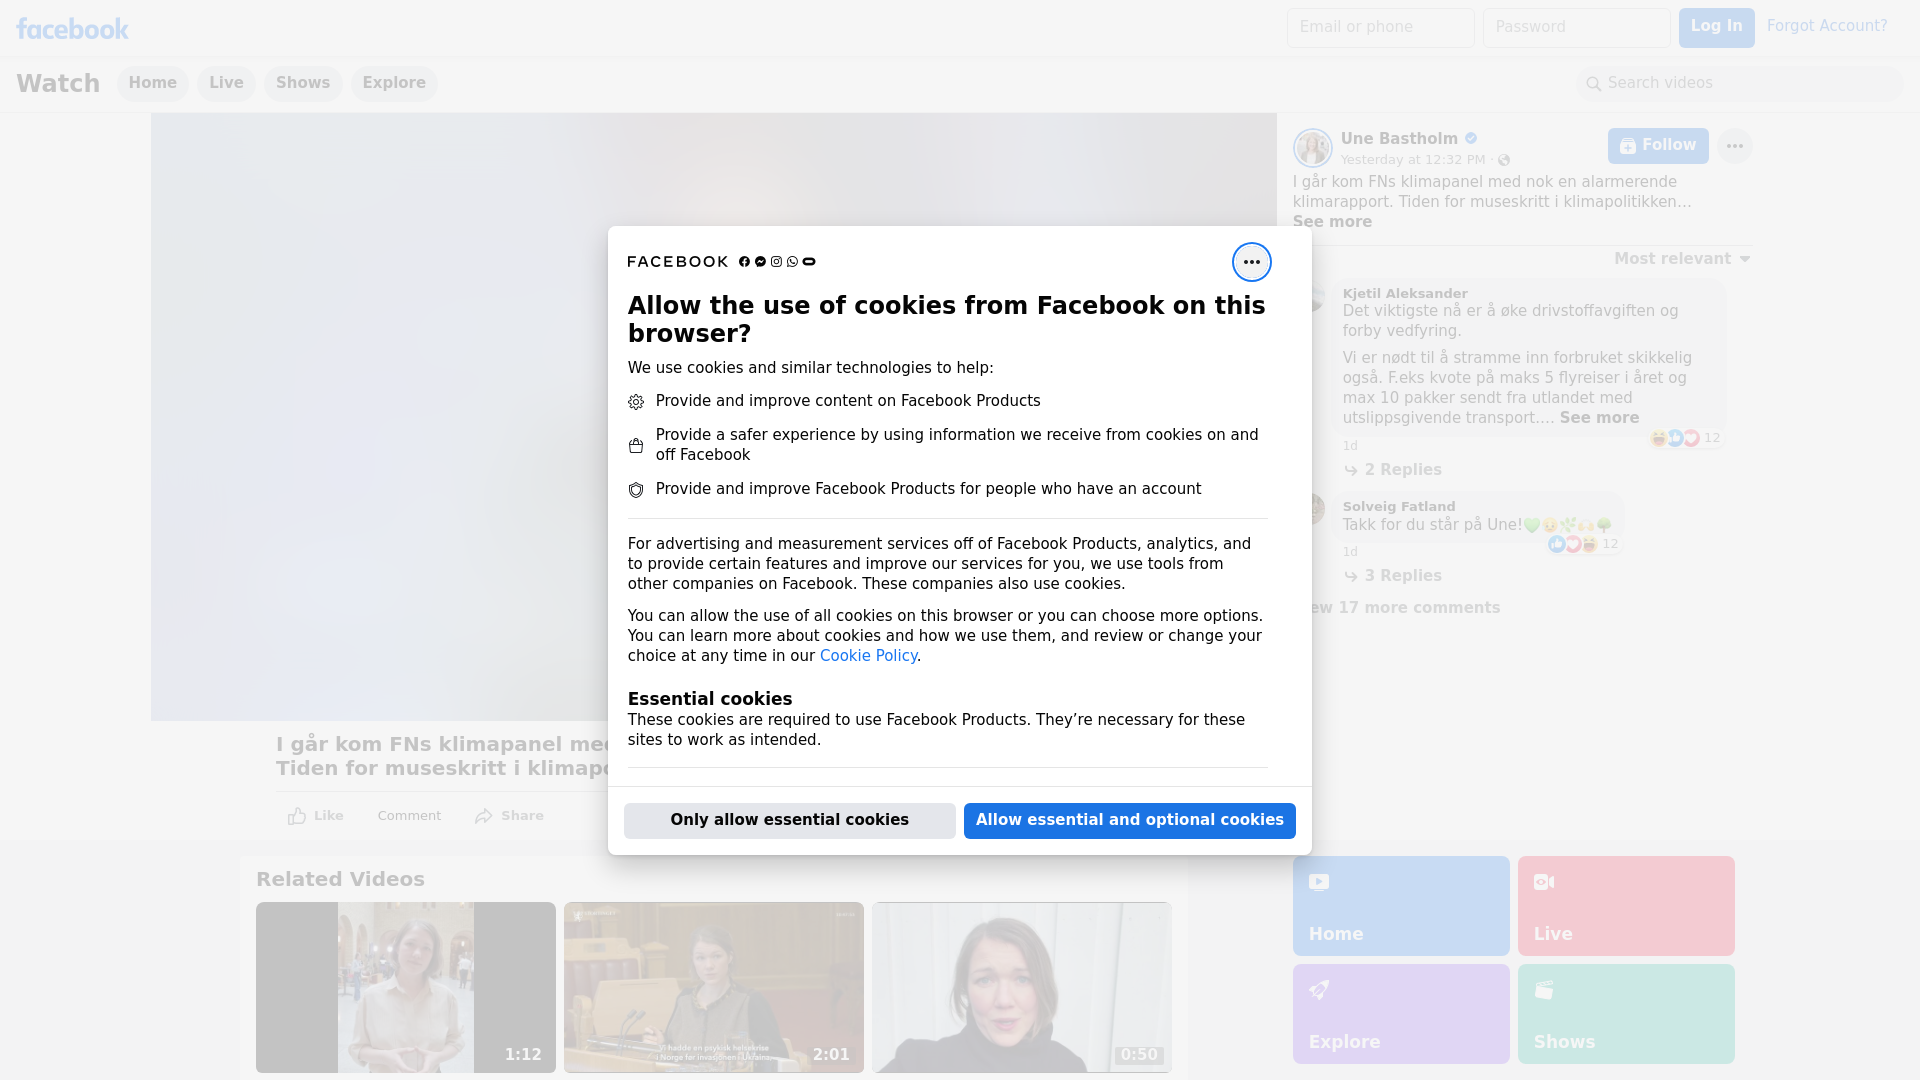Click the Shows clapperboard tile
This screenshot has width=1920, height=1080.
click(x=1625, y=1013)
